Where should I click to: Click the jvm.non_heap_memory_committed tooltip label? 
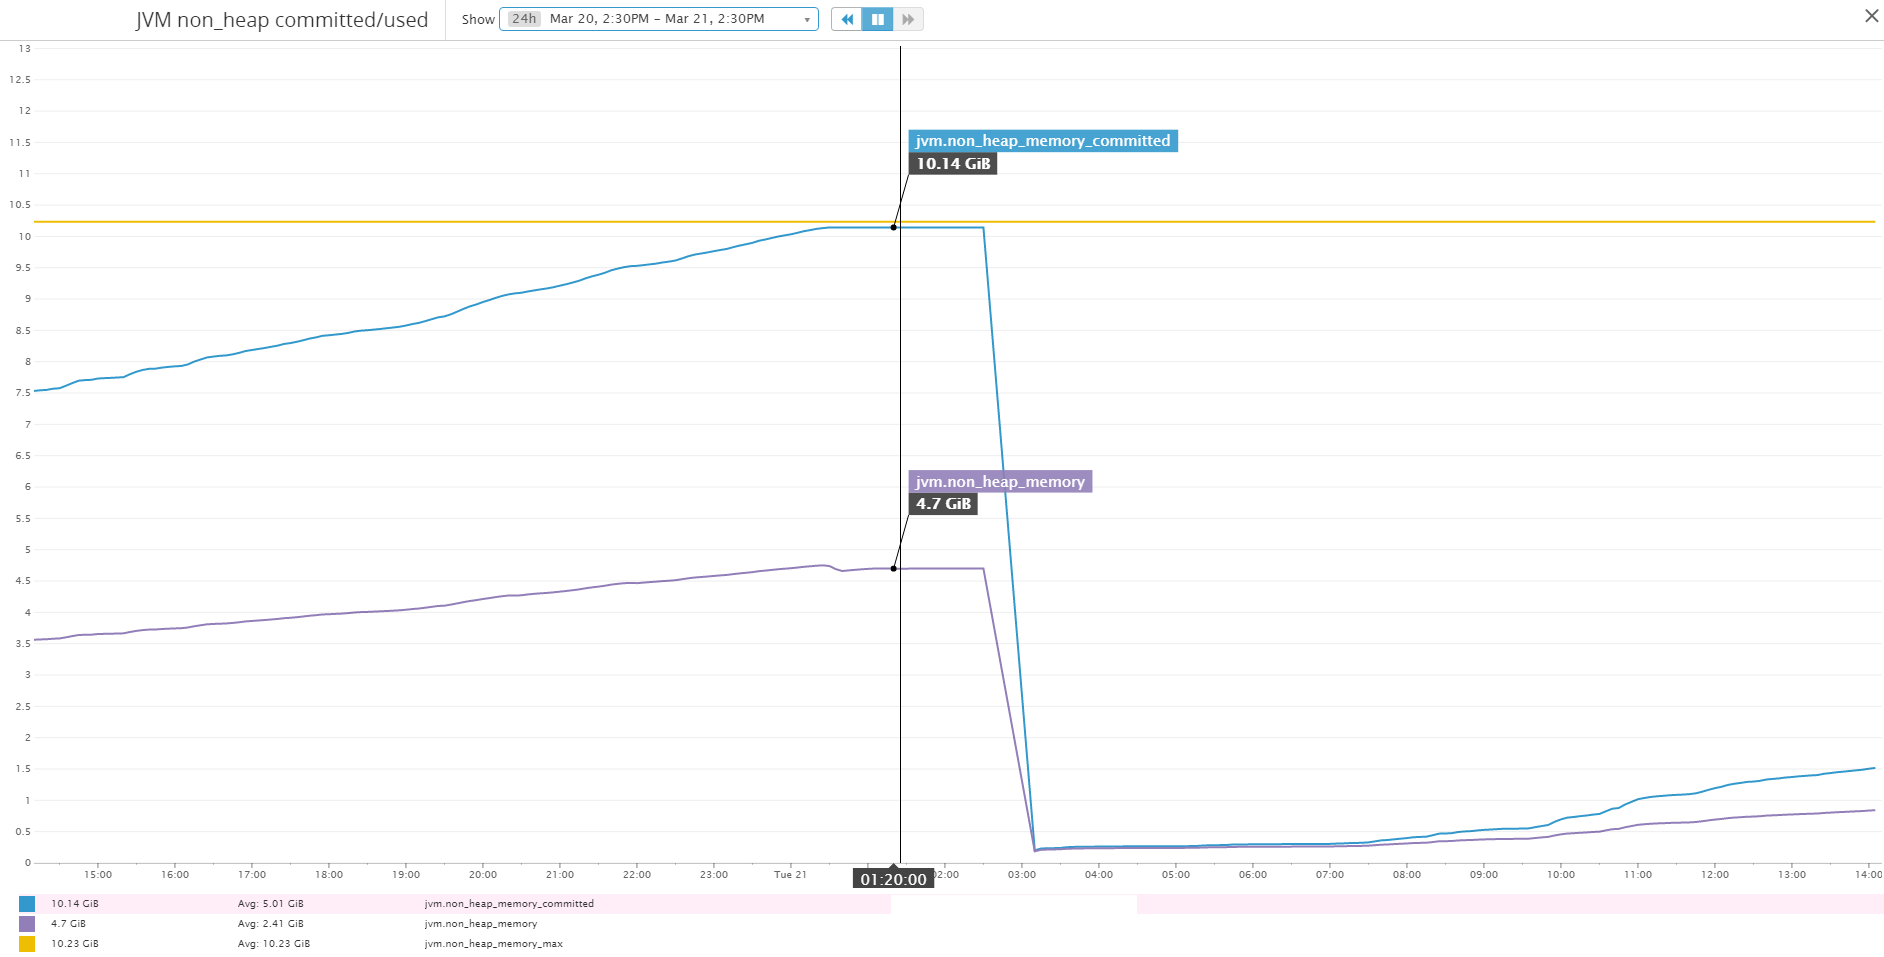pos(1043,141)
